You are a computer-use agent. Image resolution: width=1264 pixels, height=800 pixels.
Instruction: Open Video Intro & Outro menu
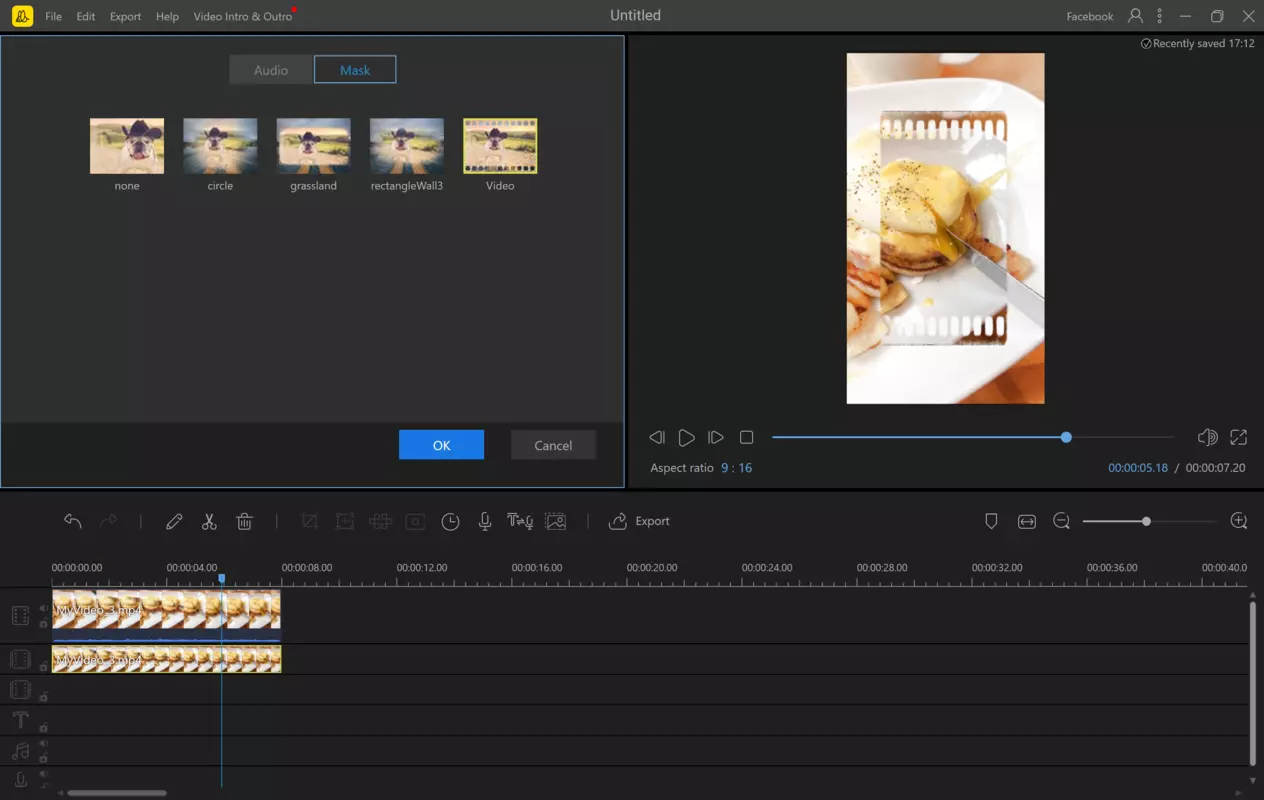[243, 16]
